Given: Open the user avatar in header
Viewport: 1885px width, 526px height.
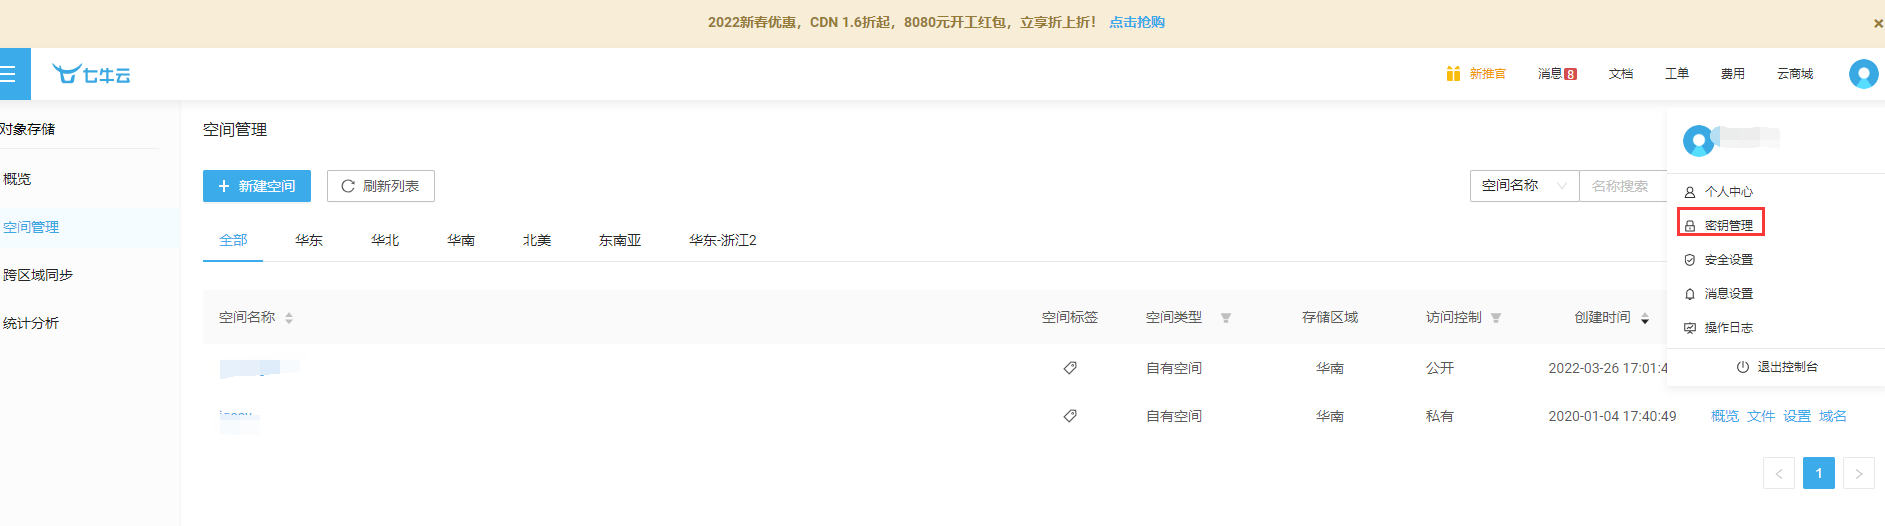Looking at the screenshot, I should point(1863,74).
